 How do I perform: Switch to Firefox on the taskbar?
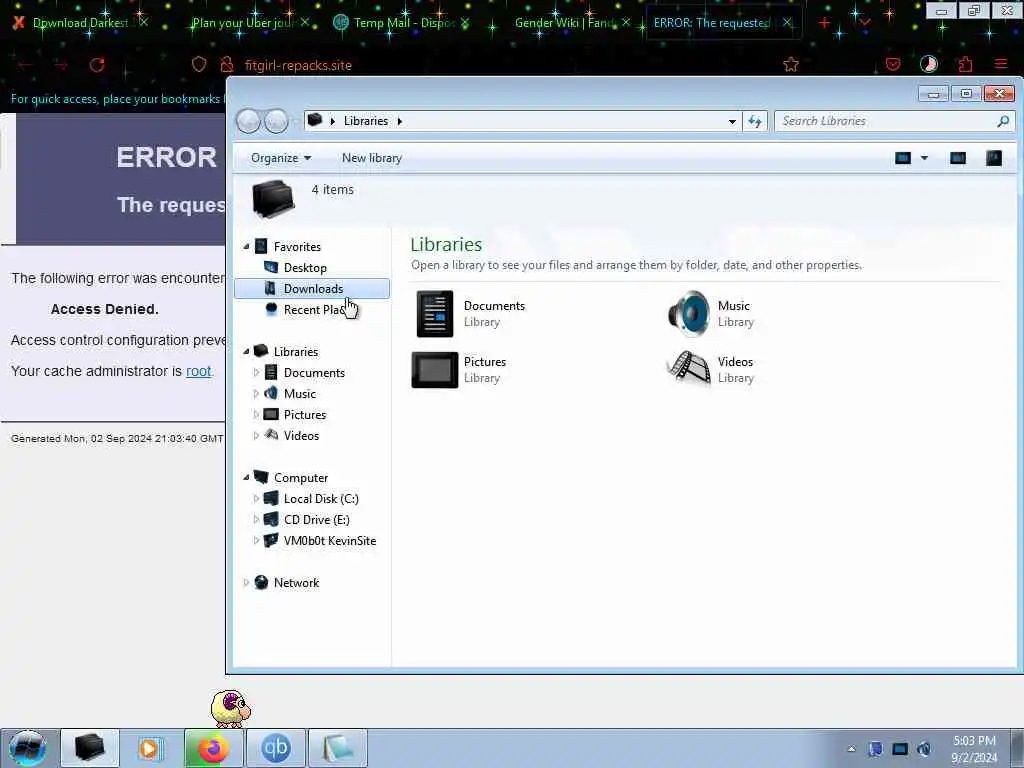pyautogui.click(x=214, y=748)
